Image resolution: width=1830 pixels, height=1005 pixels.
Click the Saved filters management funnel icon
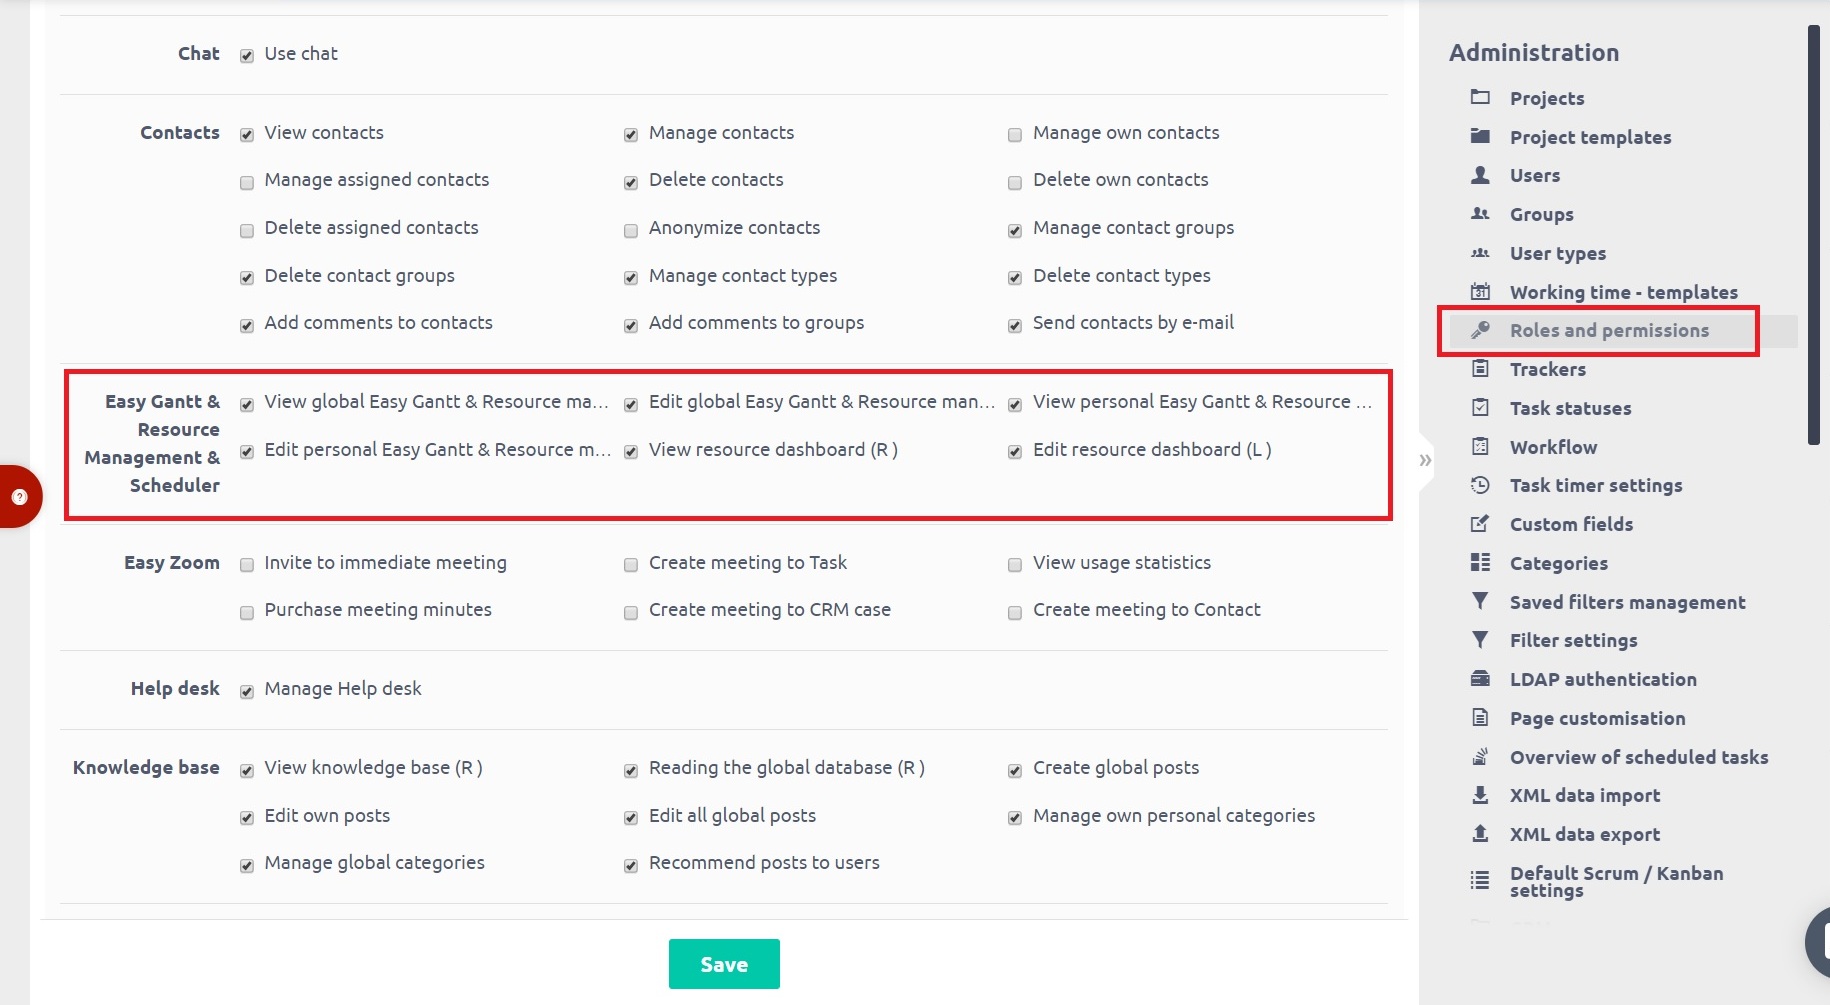click(1480, 602)
